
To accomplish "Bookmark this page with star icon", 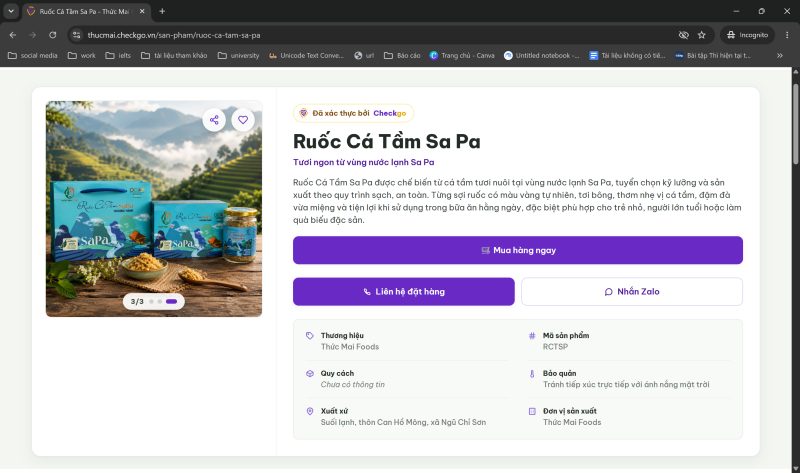I will tap(702, 35).
